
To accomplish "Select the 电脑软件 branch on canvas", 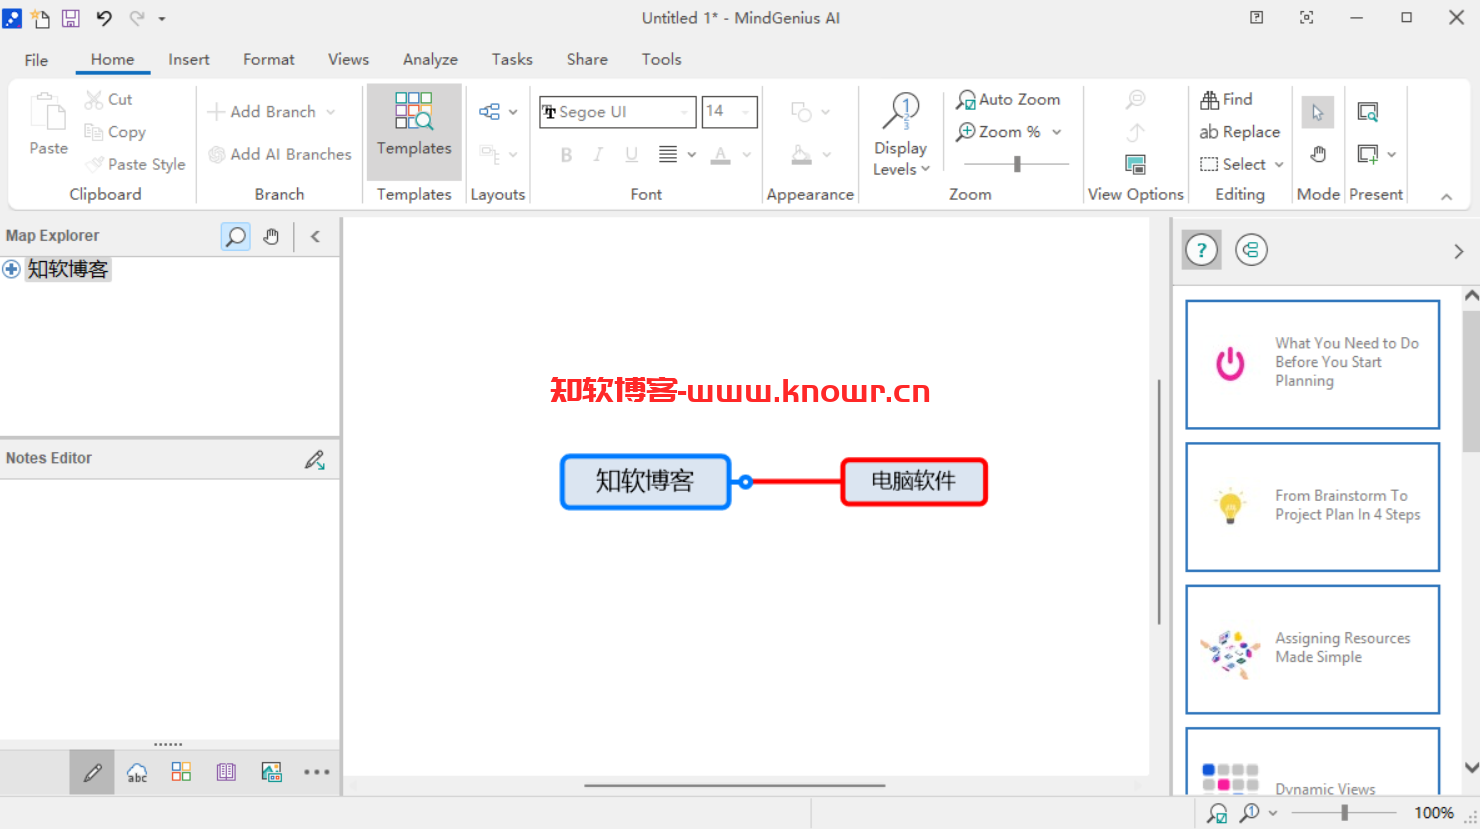I will (914, 482).
